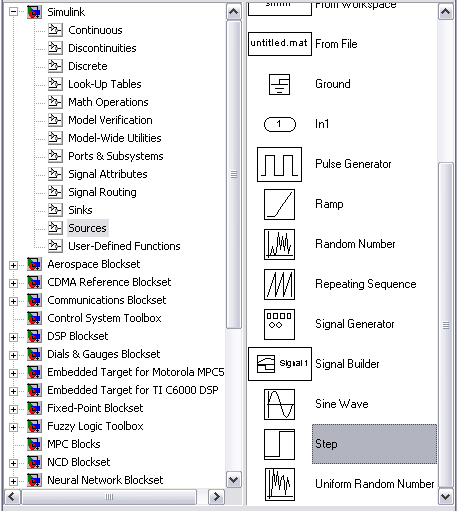Click the Sources sublibrary icon
458x511 pixels.
coord(55,228)
